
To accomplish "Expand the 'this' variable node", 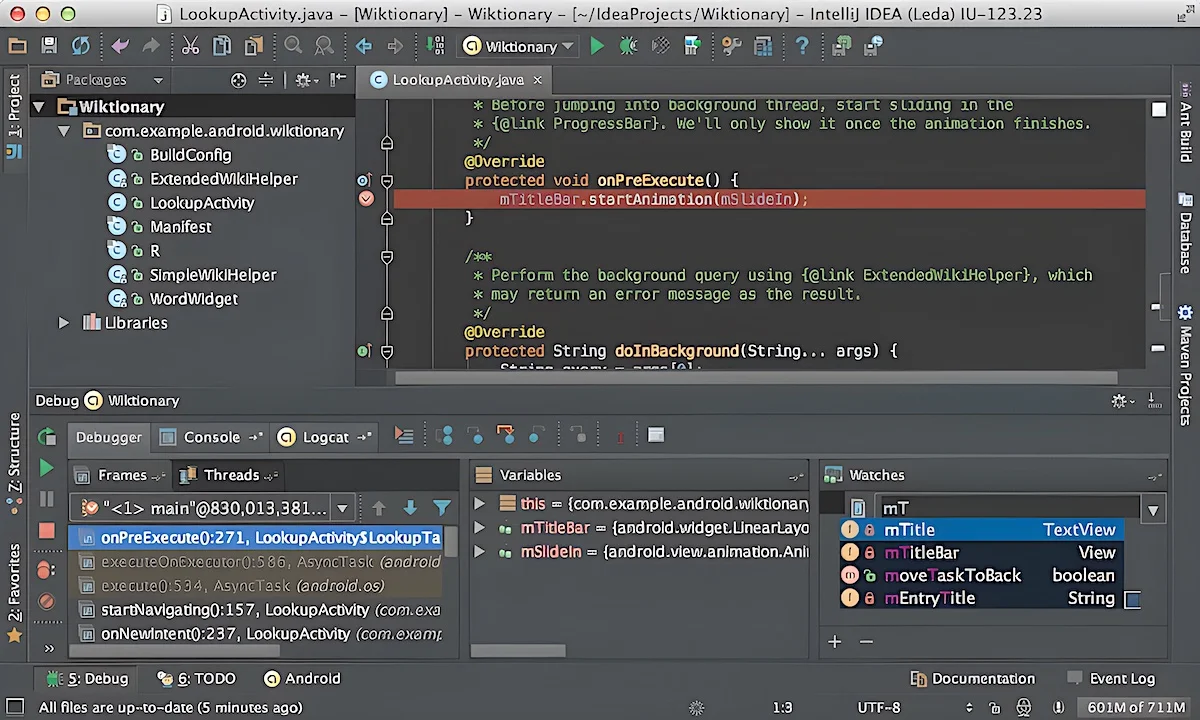I will pos(479,504).
